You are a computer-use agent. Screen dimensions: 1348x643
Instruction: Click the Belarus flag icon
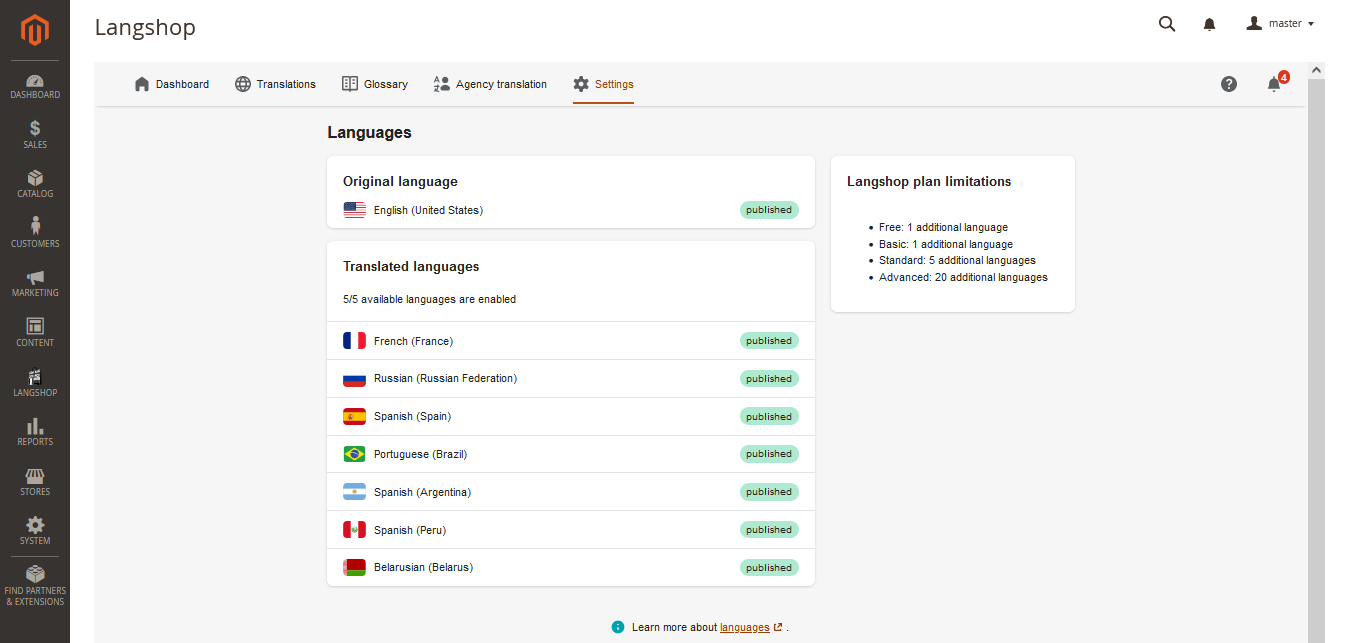[354, 568]
